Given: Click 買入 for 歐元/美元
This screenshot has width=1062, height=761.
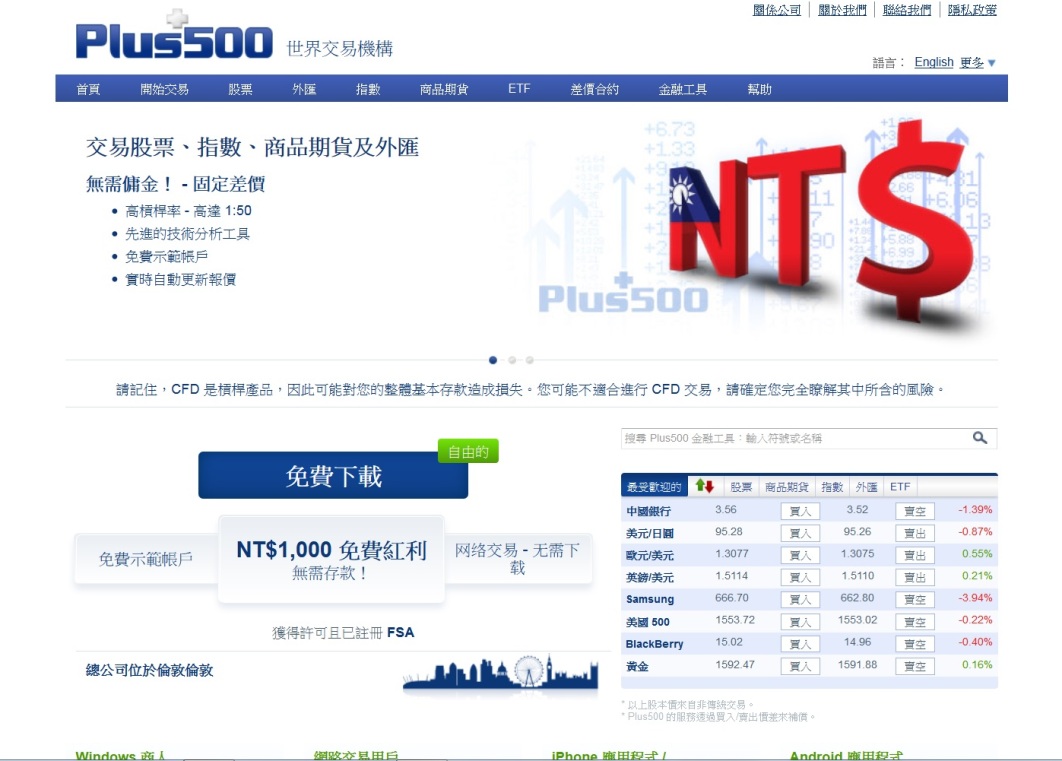Looking at the screenshot, I should click(800, 555).
